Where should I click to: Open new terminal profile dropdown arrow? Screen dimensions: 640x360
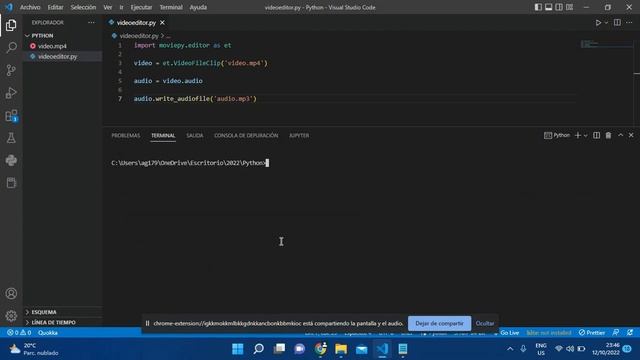point(586,135)
